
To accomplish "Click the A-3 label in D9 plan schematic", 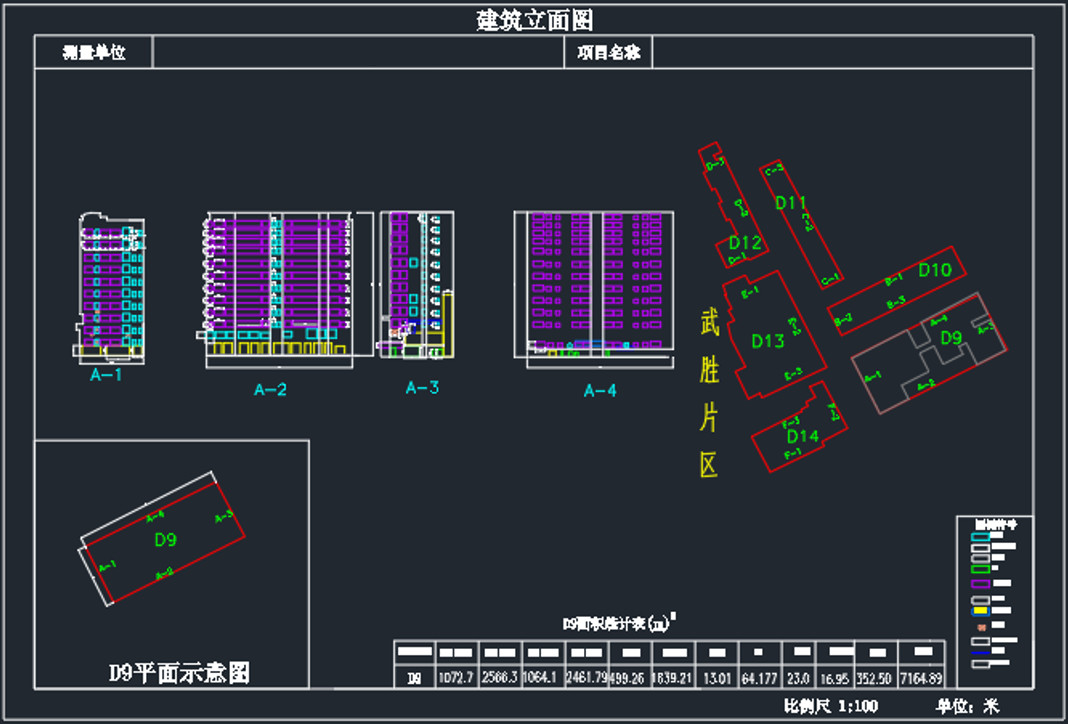I will click(x=224, y=517).
